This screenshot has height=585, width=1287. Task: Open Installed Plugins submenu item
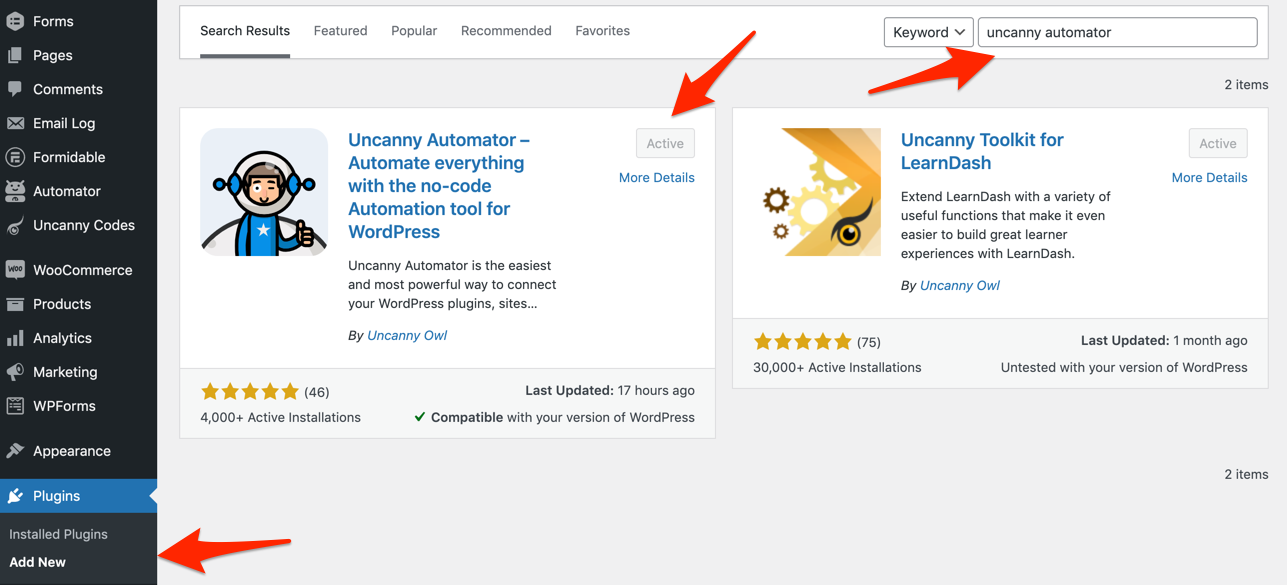(58, 534)
